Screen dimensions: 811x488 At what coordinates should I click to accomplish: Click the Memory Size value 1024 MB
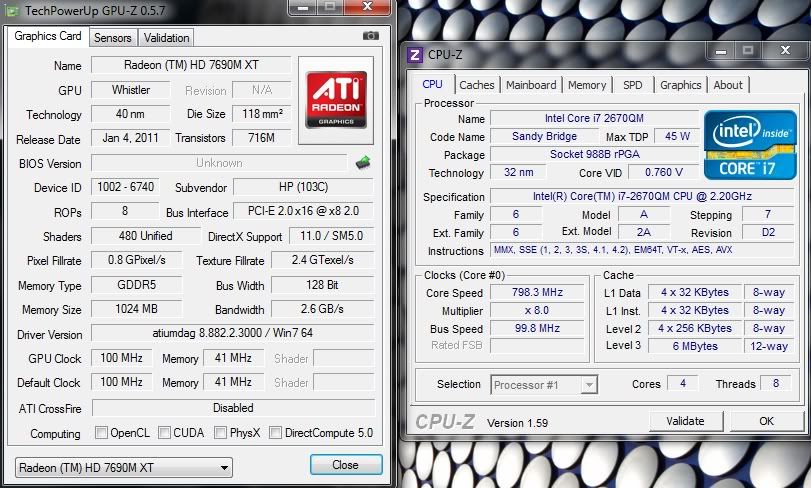(x=137, y=309)
